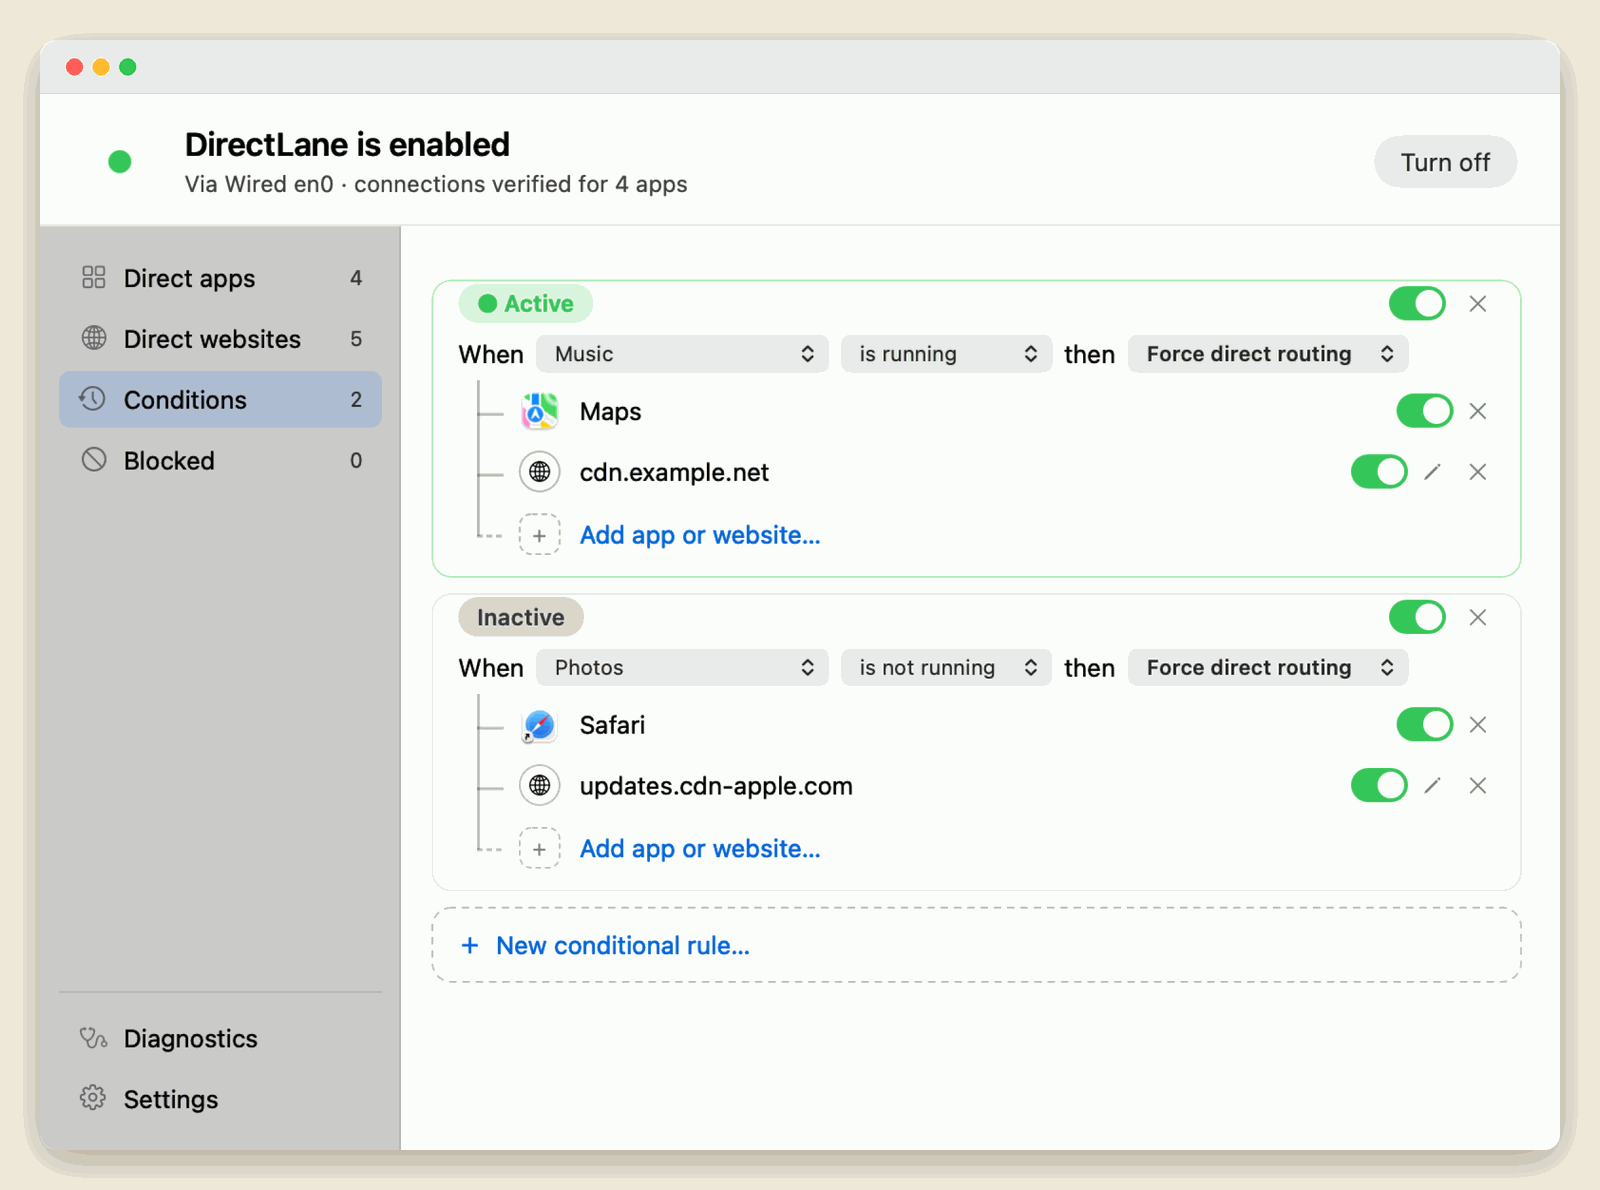
Task: Click Add app or website under Maps
Action: coord(700,535)
